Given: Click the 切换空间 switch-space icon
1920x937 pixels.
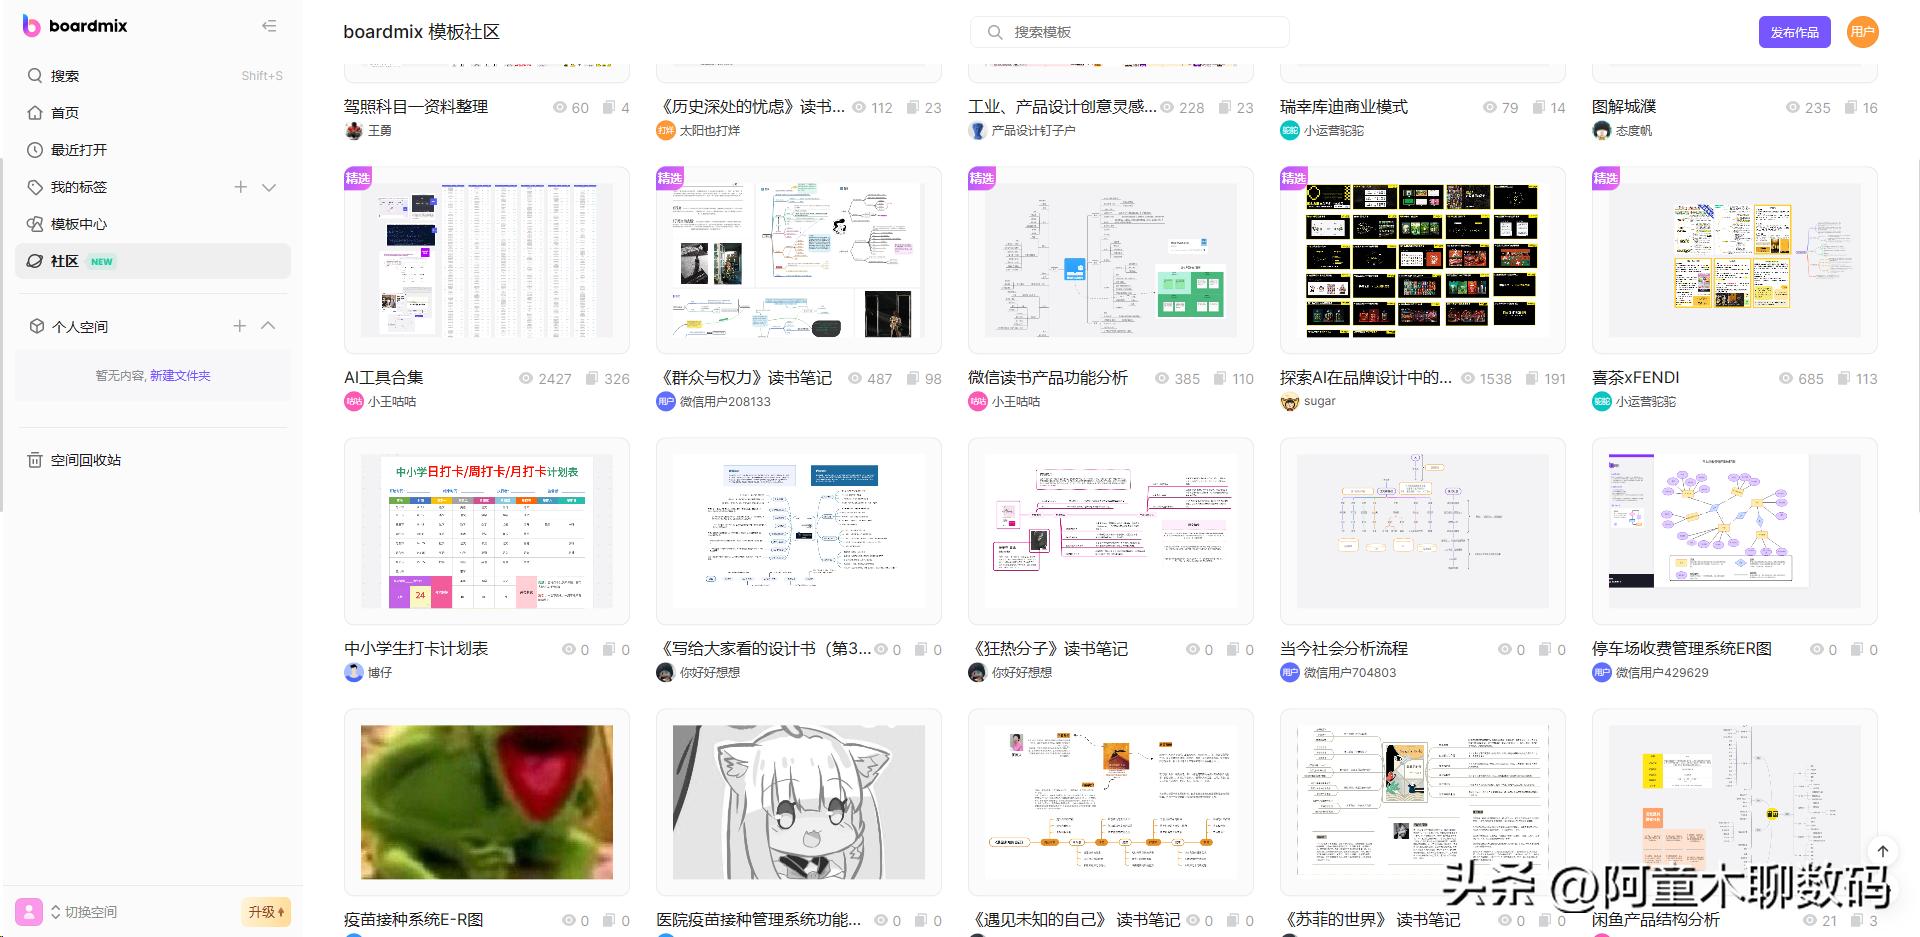Looking at the screenshot, I should point(57,912).
